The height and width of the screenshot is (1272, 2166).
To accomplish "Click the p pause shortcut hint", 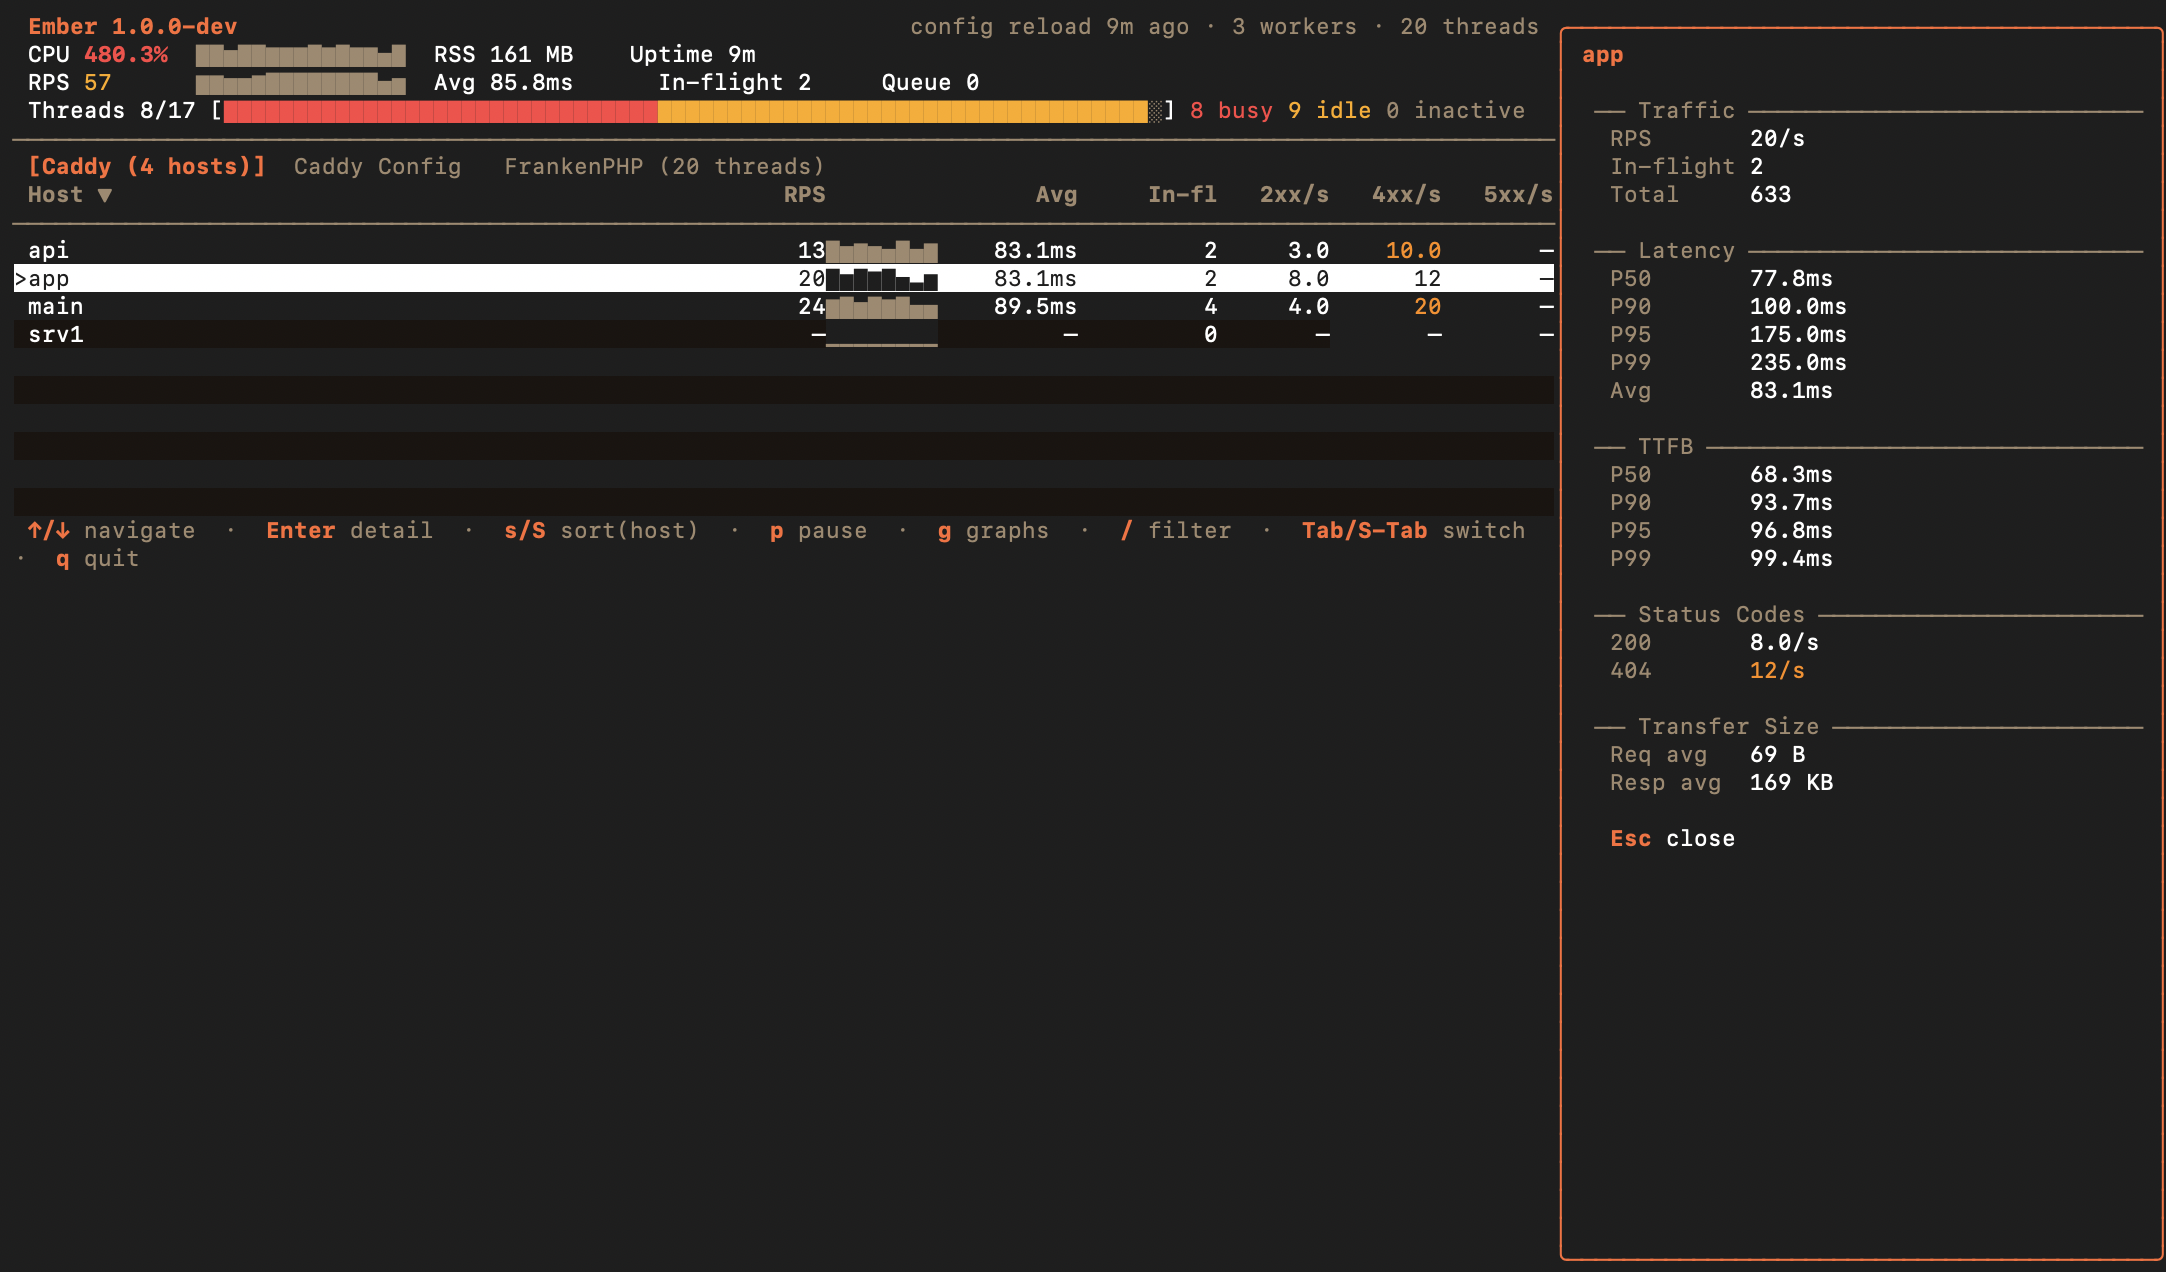I will tap(818, 531).
